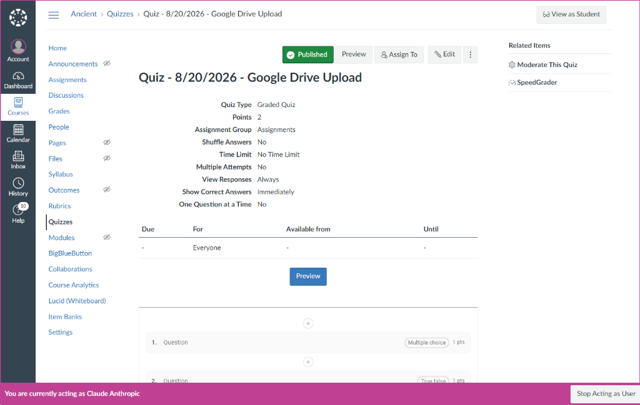Click the 'Always' view responses value
Image resolution: width=640 pixels, height=405 pixels.
coord(268,180)
